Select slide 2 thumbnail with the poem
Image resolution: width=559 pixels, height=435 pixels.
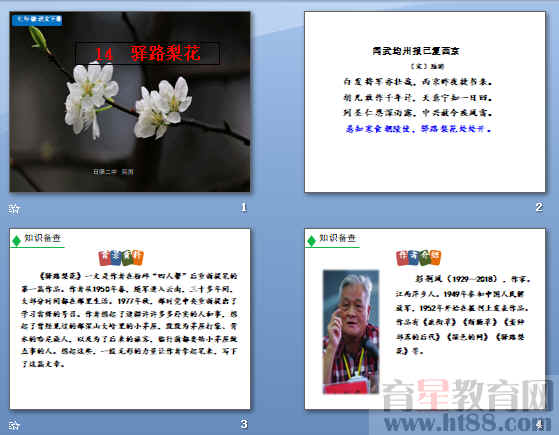pos(425,102)
